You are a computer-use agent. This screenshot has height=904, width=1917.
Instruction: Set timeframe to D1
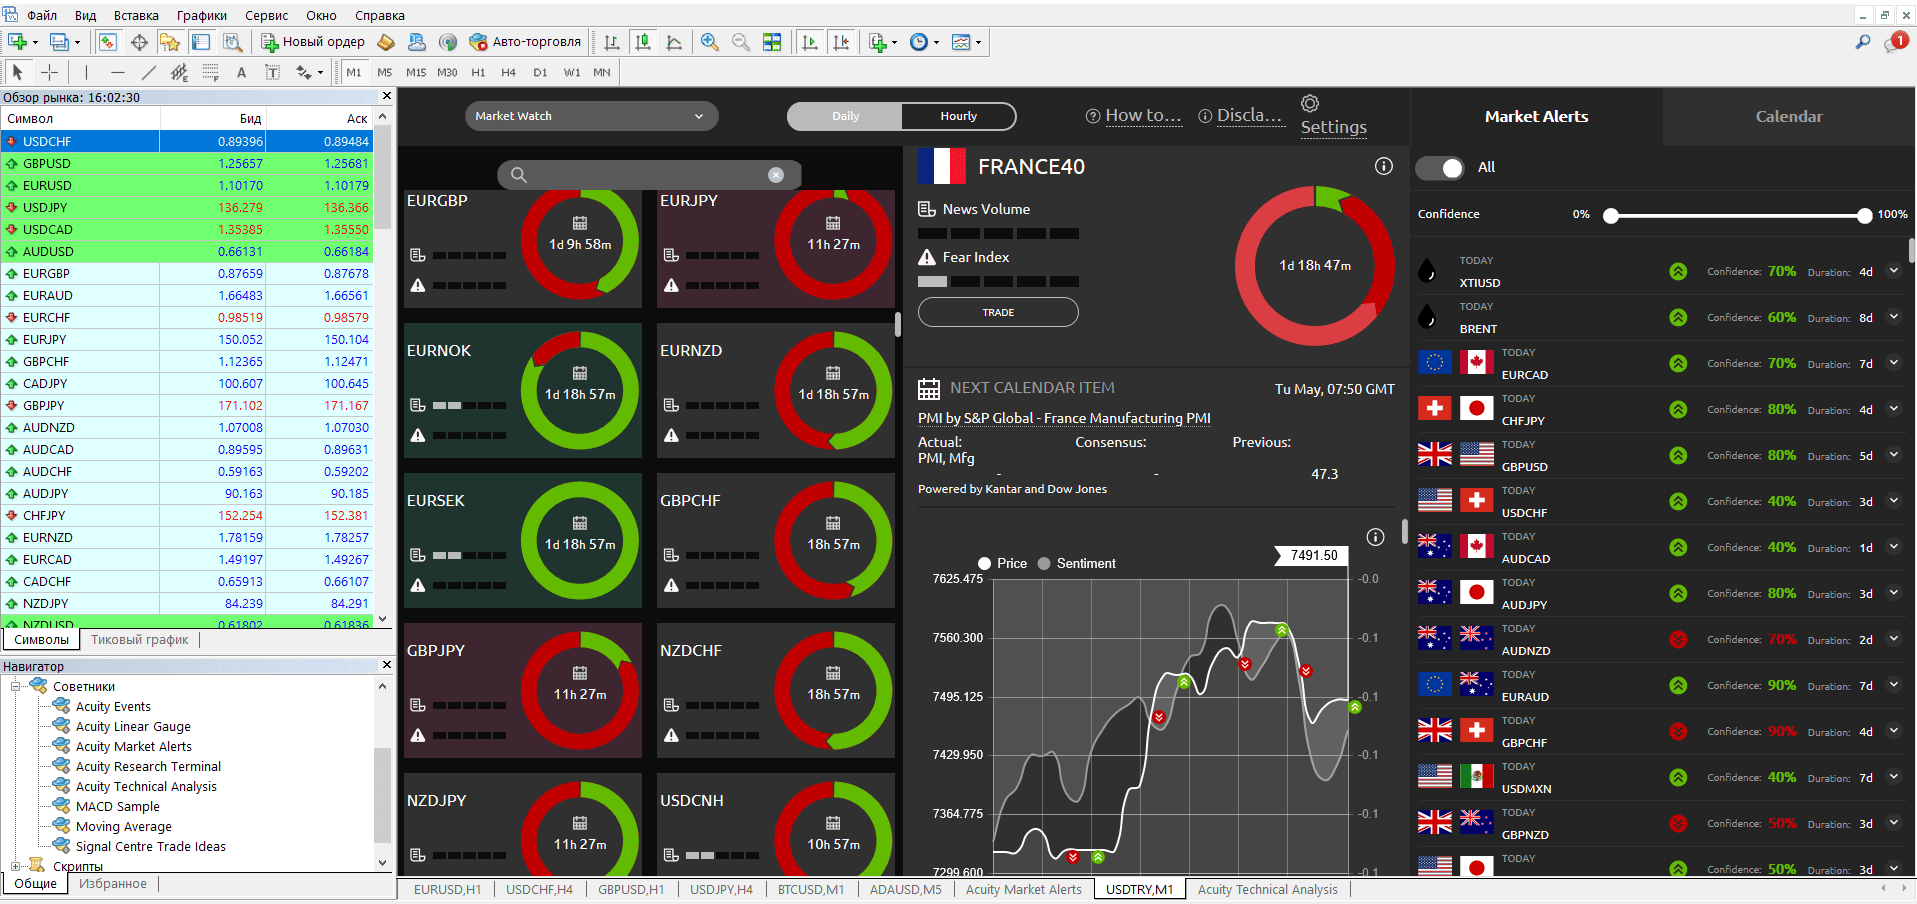pos(540,72)
